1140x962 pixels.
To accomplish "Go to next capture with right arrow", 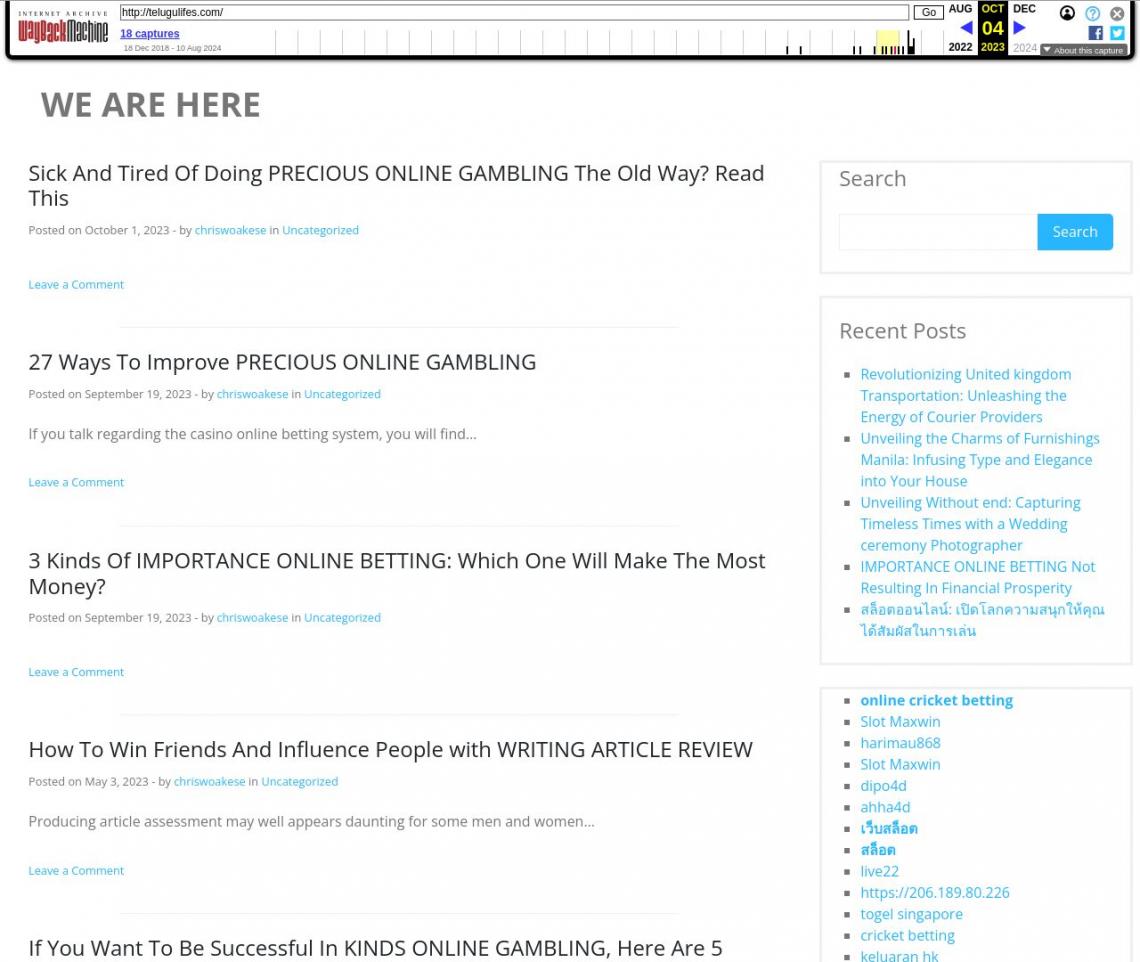I will click(1019, 28).
